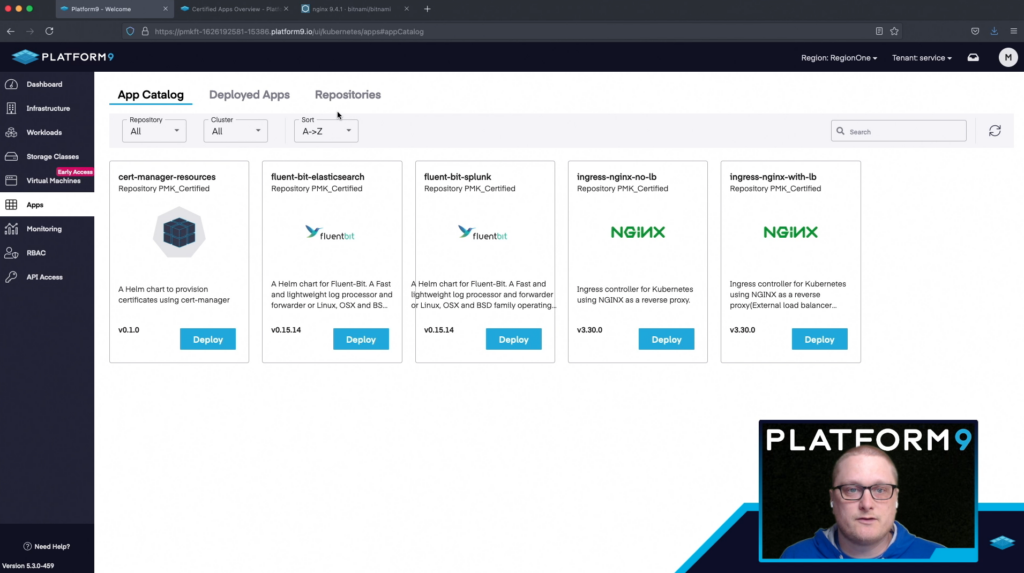
Task: Click the ingress-nginx-no-lb NGINX logo
Action: pos(637,232)
